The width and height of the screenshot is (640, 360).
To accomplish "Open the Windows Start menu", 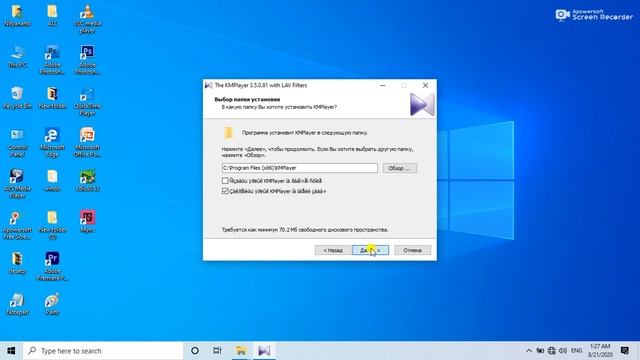I will tap(11, 351).
